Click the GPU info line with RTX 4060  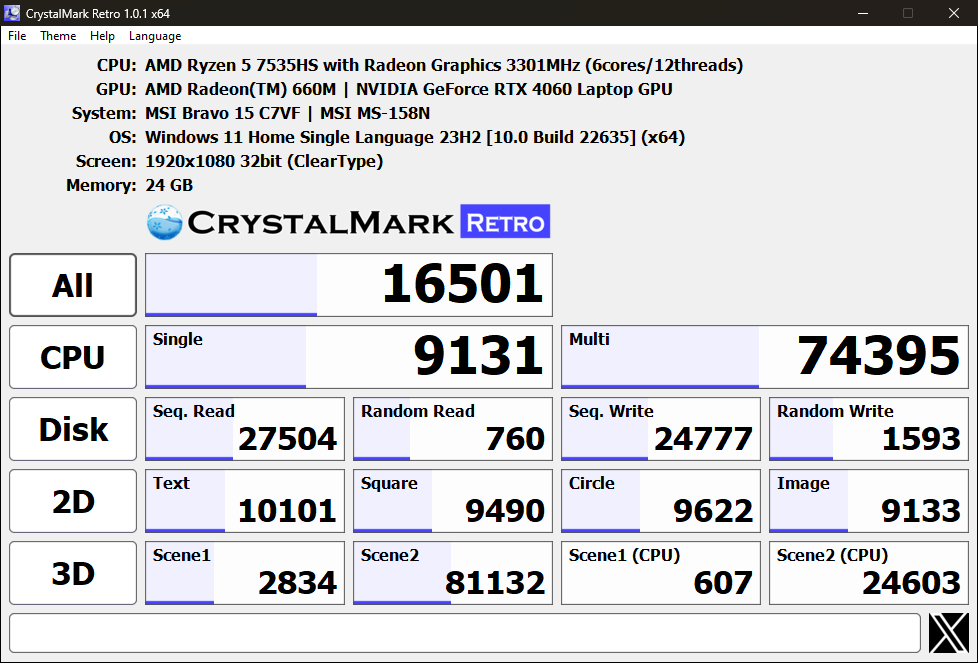409,89
